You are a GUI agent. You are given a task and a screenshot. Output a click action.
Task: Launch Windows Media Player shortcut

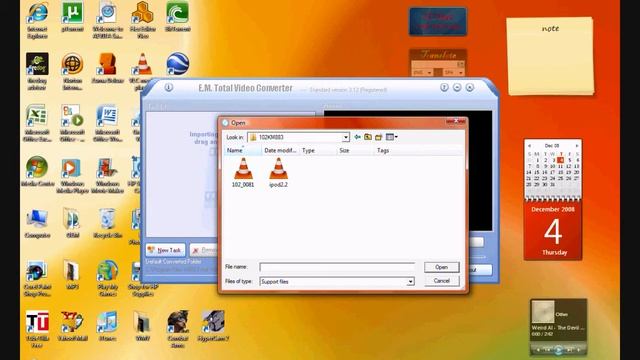72,176
